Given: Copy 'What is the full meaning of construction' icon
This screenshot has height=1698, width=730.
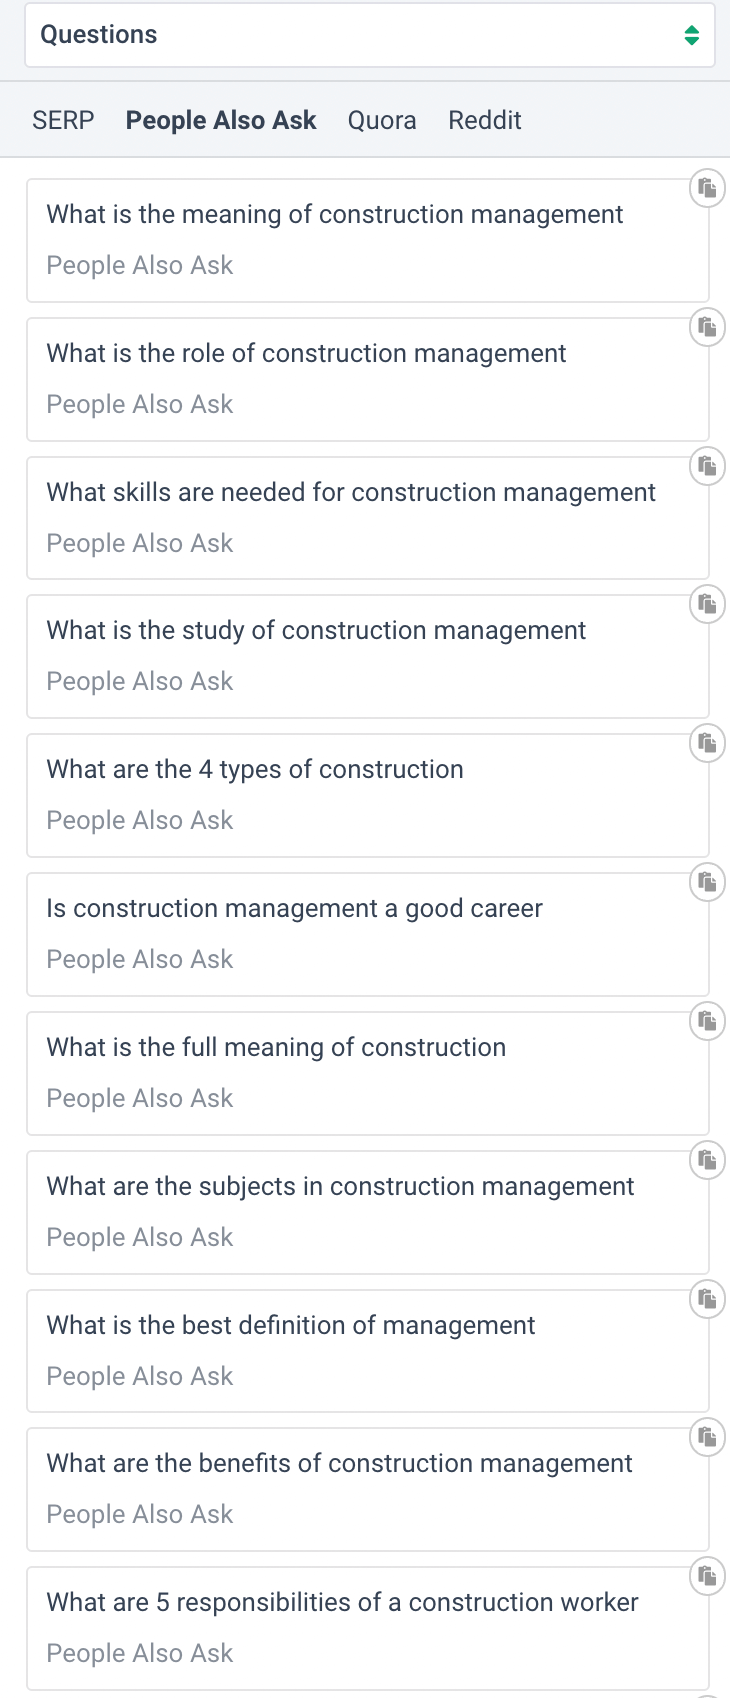Looking at the screenshot, I should coord(708,1021).
